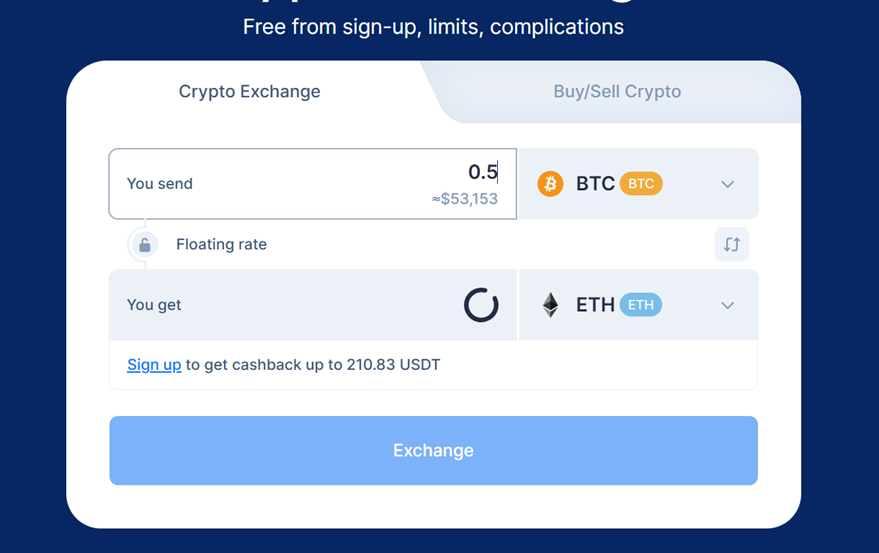Viewport: 879px width, 553px height.
Task: Open the ETH receive currency selector
Action: tap(639, 305)
